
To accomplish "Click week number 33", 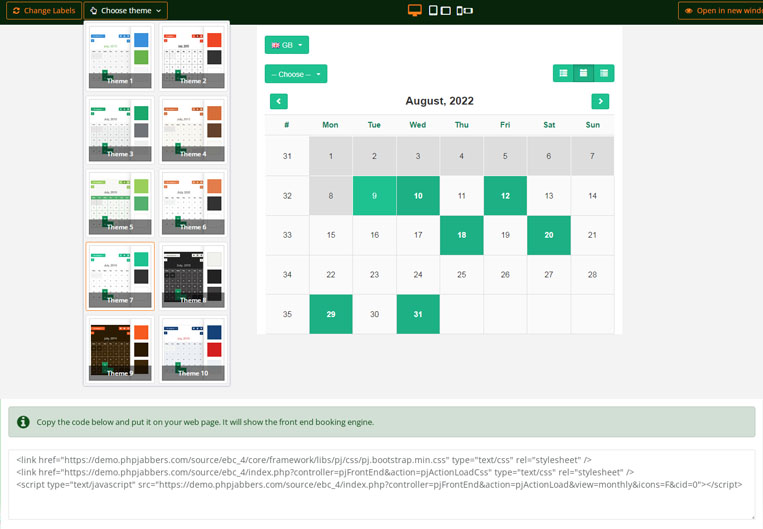I will click(287, 235).
